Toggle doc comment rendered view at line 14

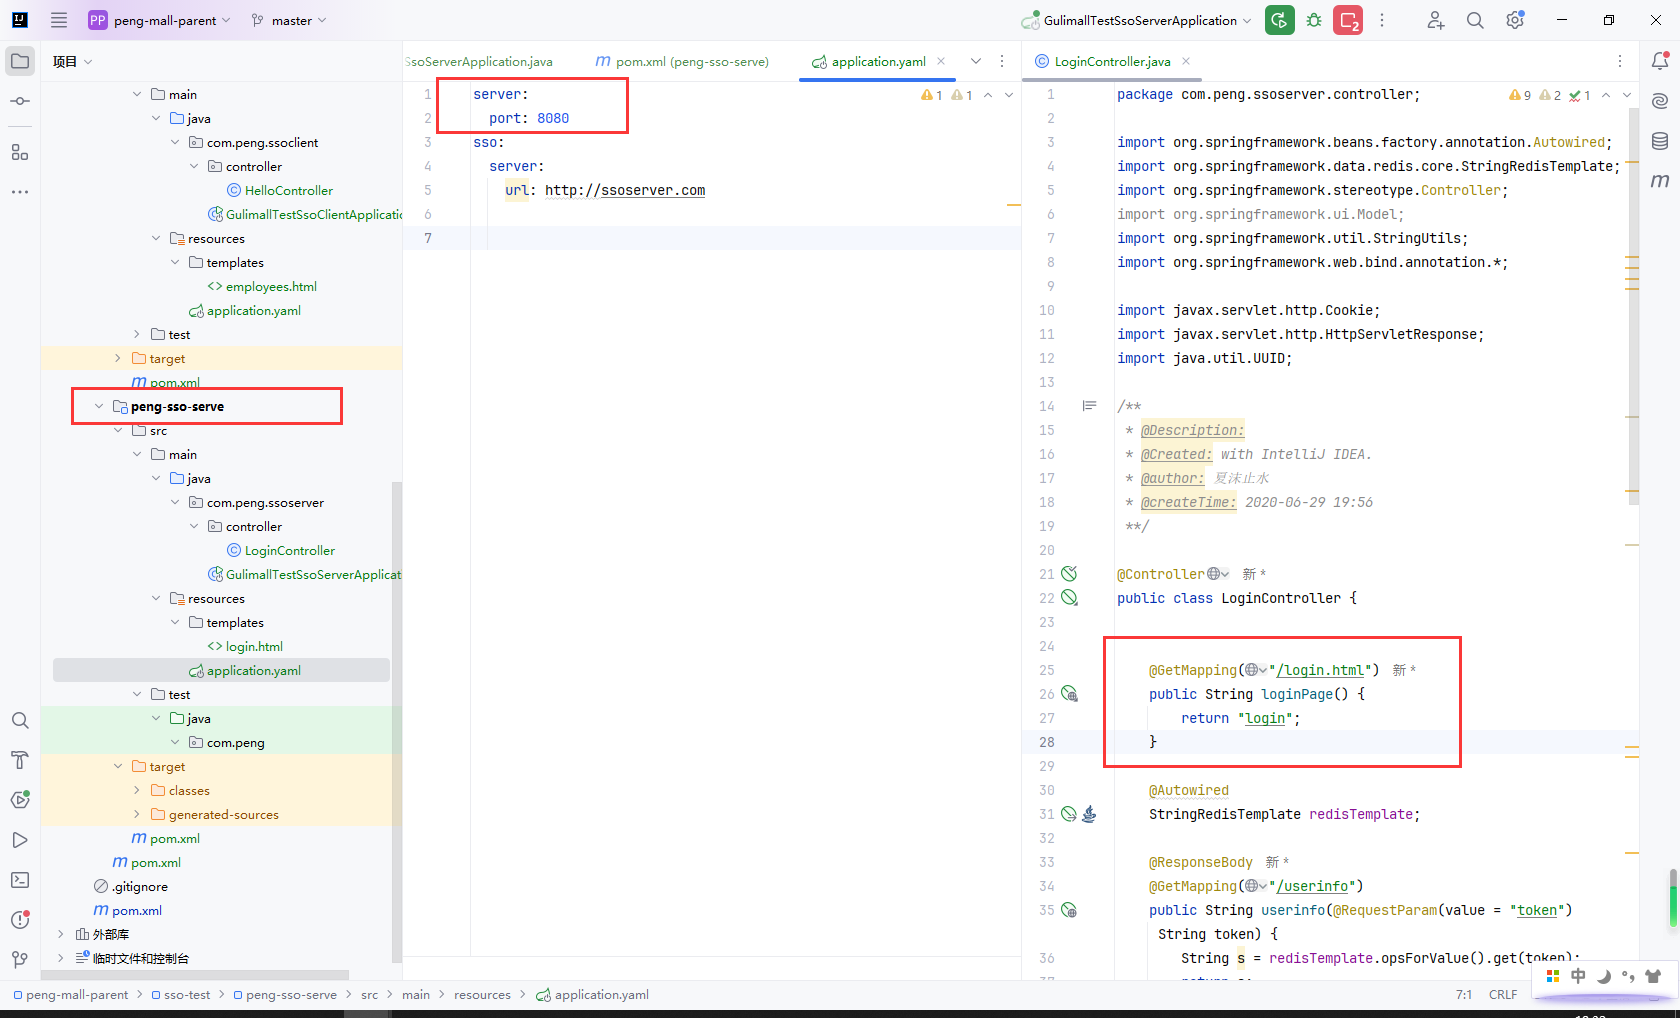[x=1089, y=406]
